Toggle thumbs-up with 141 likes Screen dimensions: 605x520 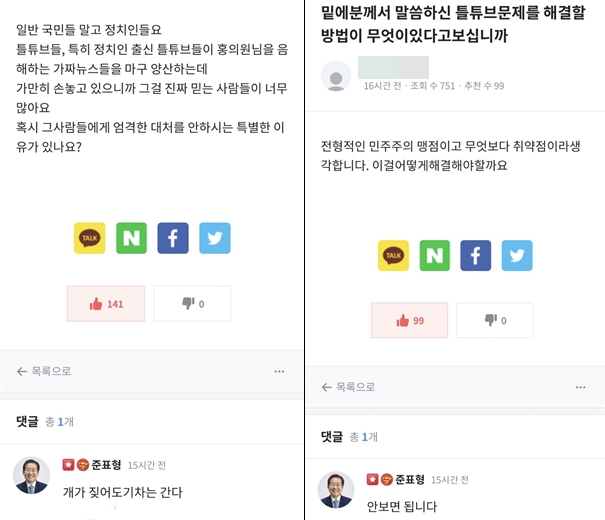106,304
